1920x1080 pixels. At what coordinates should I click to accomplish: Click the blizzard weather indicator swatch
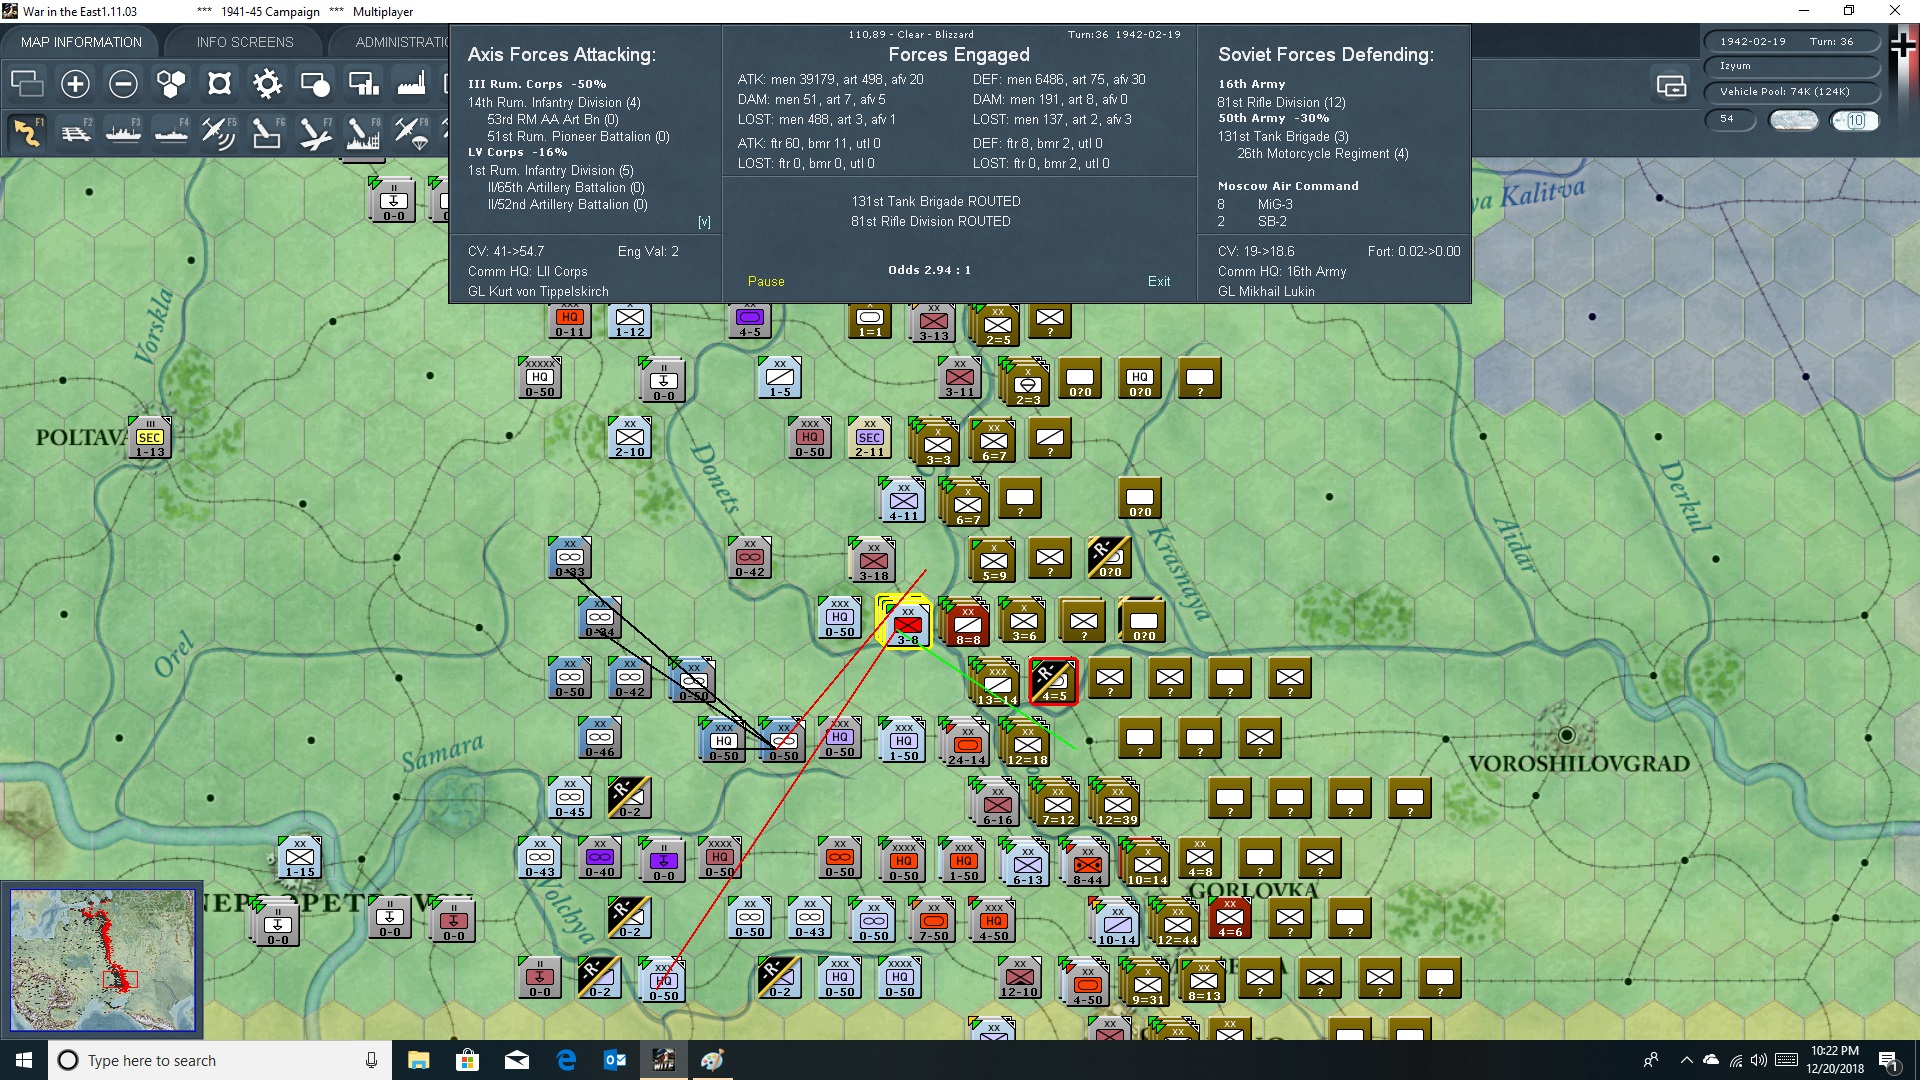[1794, 120]
